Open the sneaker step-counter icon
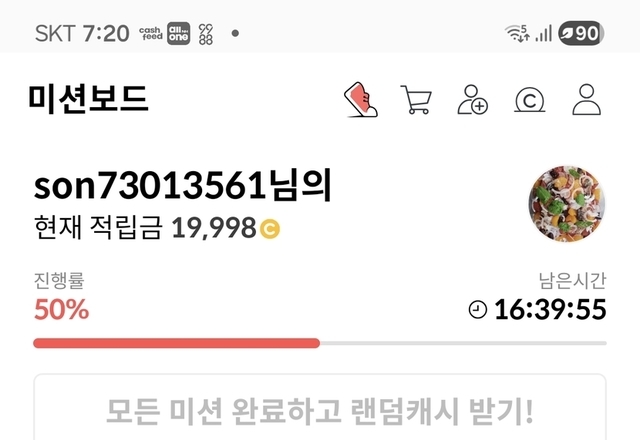Image resolution: width=640 pixels, height=440 pixels. click(x=361, y=100)
